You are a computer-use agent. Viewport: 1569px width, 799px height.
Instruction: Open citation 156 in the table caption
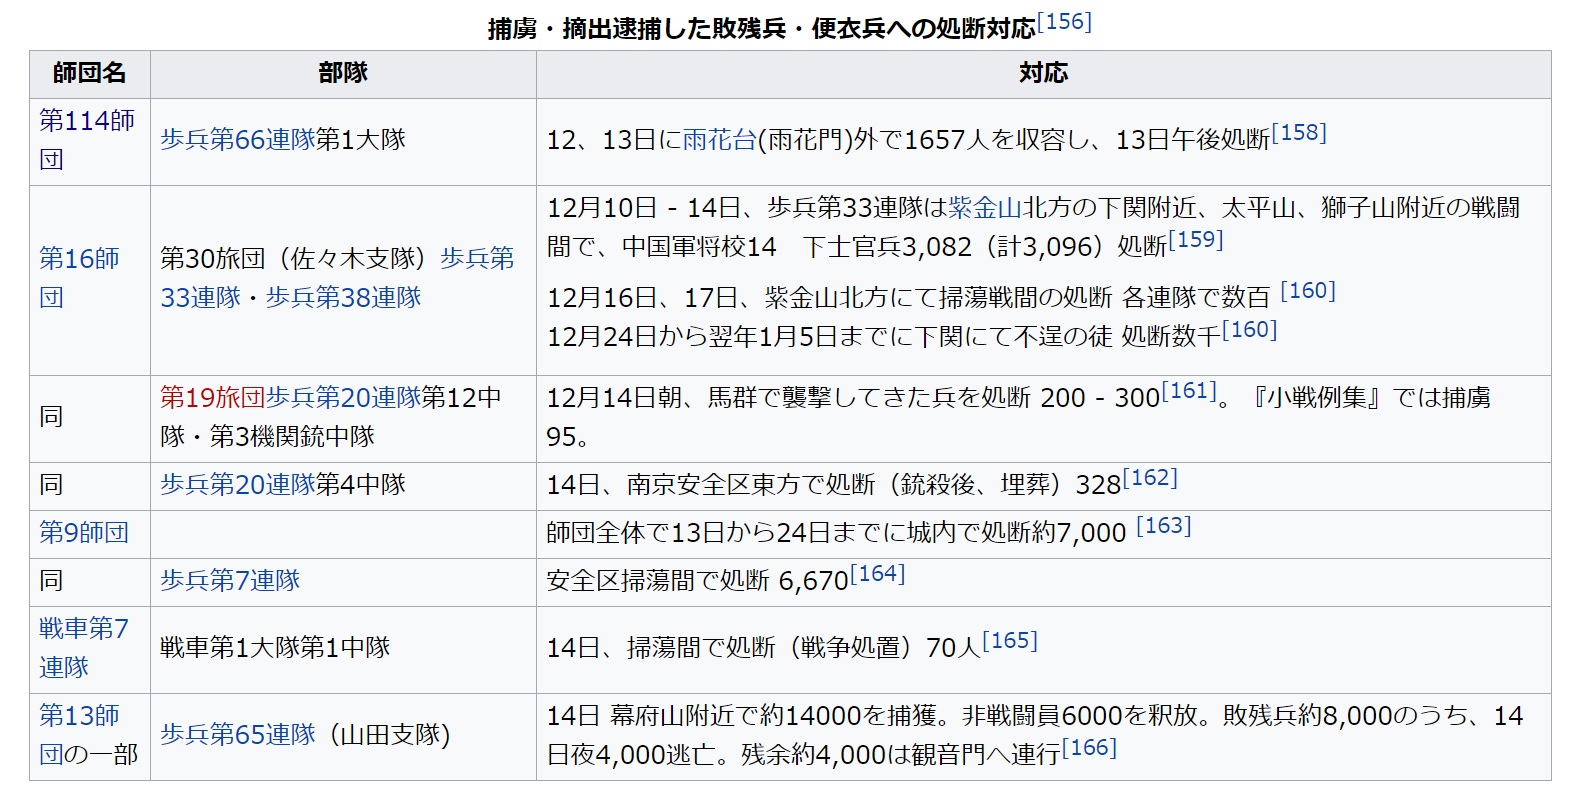pos(1064,22)
